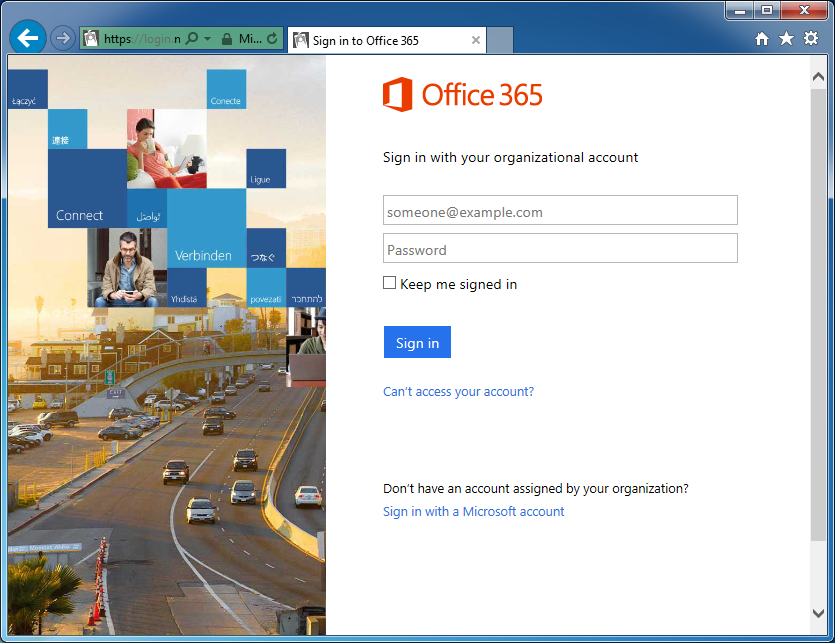This screenshot has width=835, height=643.
Task: Click the 'Connect' tile in the illustration
Action: click(87, 189)
